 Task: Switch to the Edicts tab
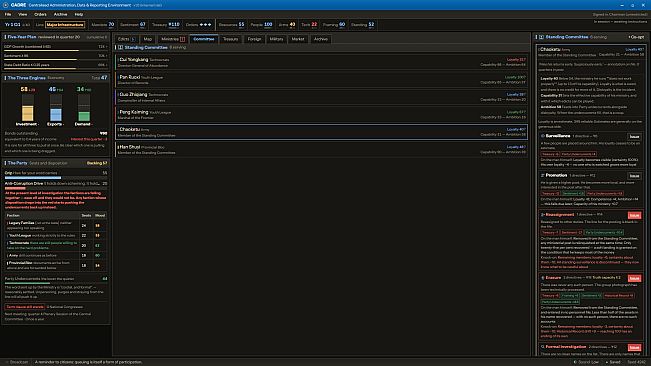pyautogui.click(x=126, y=39)
